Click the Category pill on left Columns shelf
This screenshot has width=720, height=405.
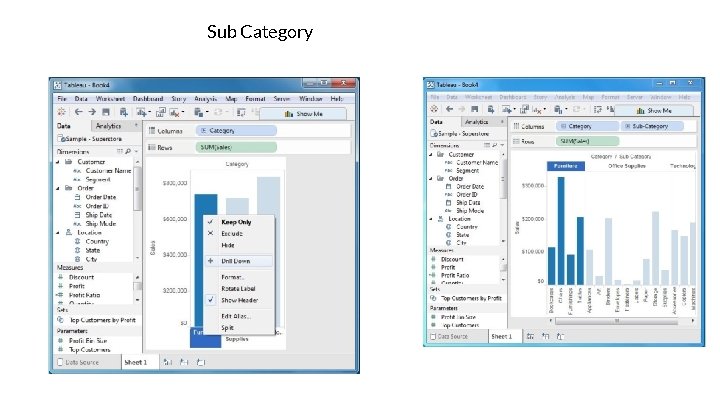pyautogui.click(x=236, y=130)
